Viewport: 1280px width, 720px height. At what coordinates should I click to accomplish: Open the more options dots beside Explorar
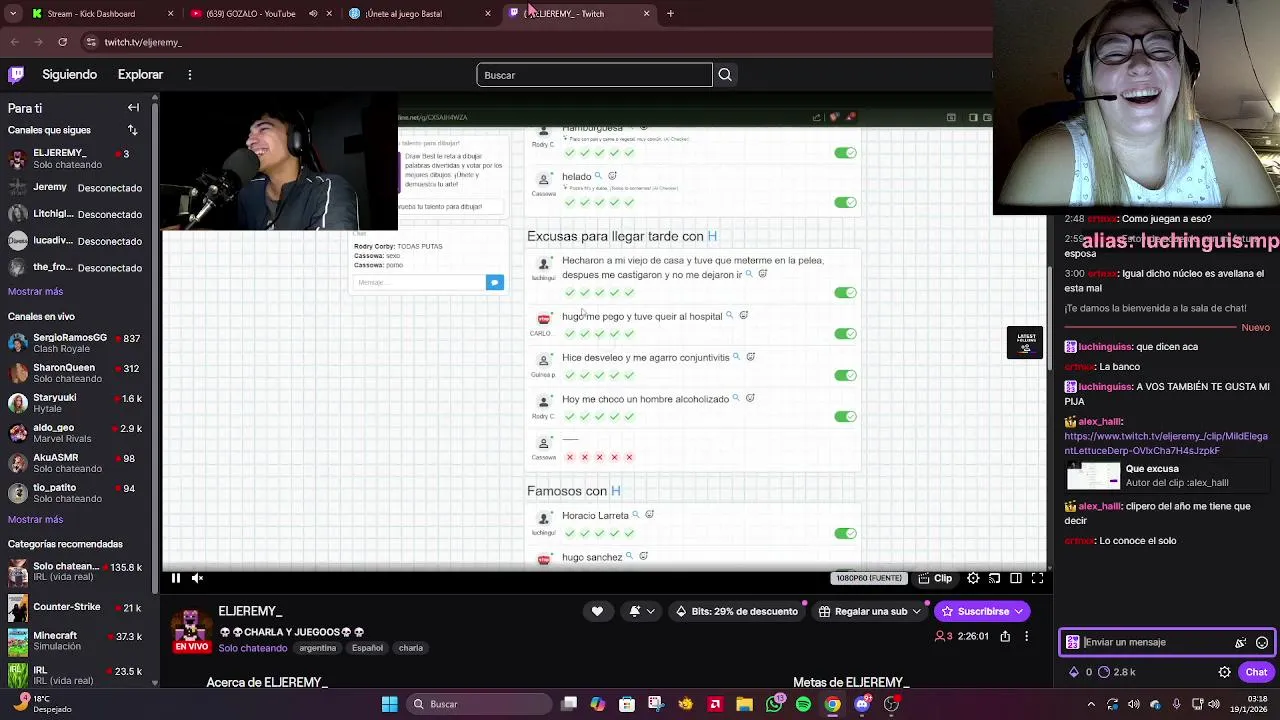coord(189,75)
